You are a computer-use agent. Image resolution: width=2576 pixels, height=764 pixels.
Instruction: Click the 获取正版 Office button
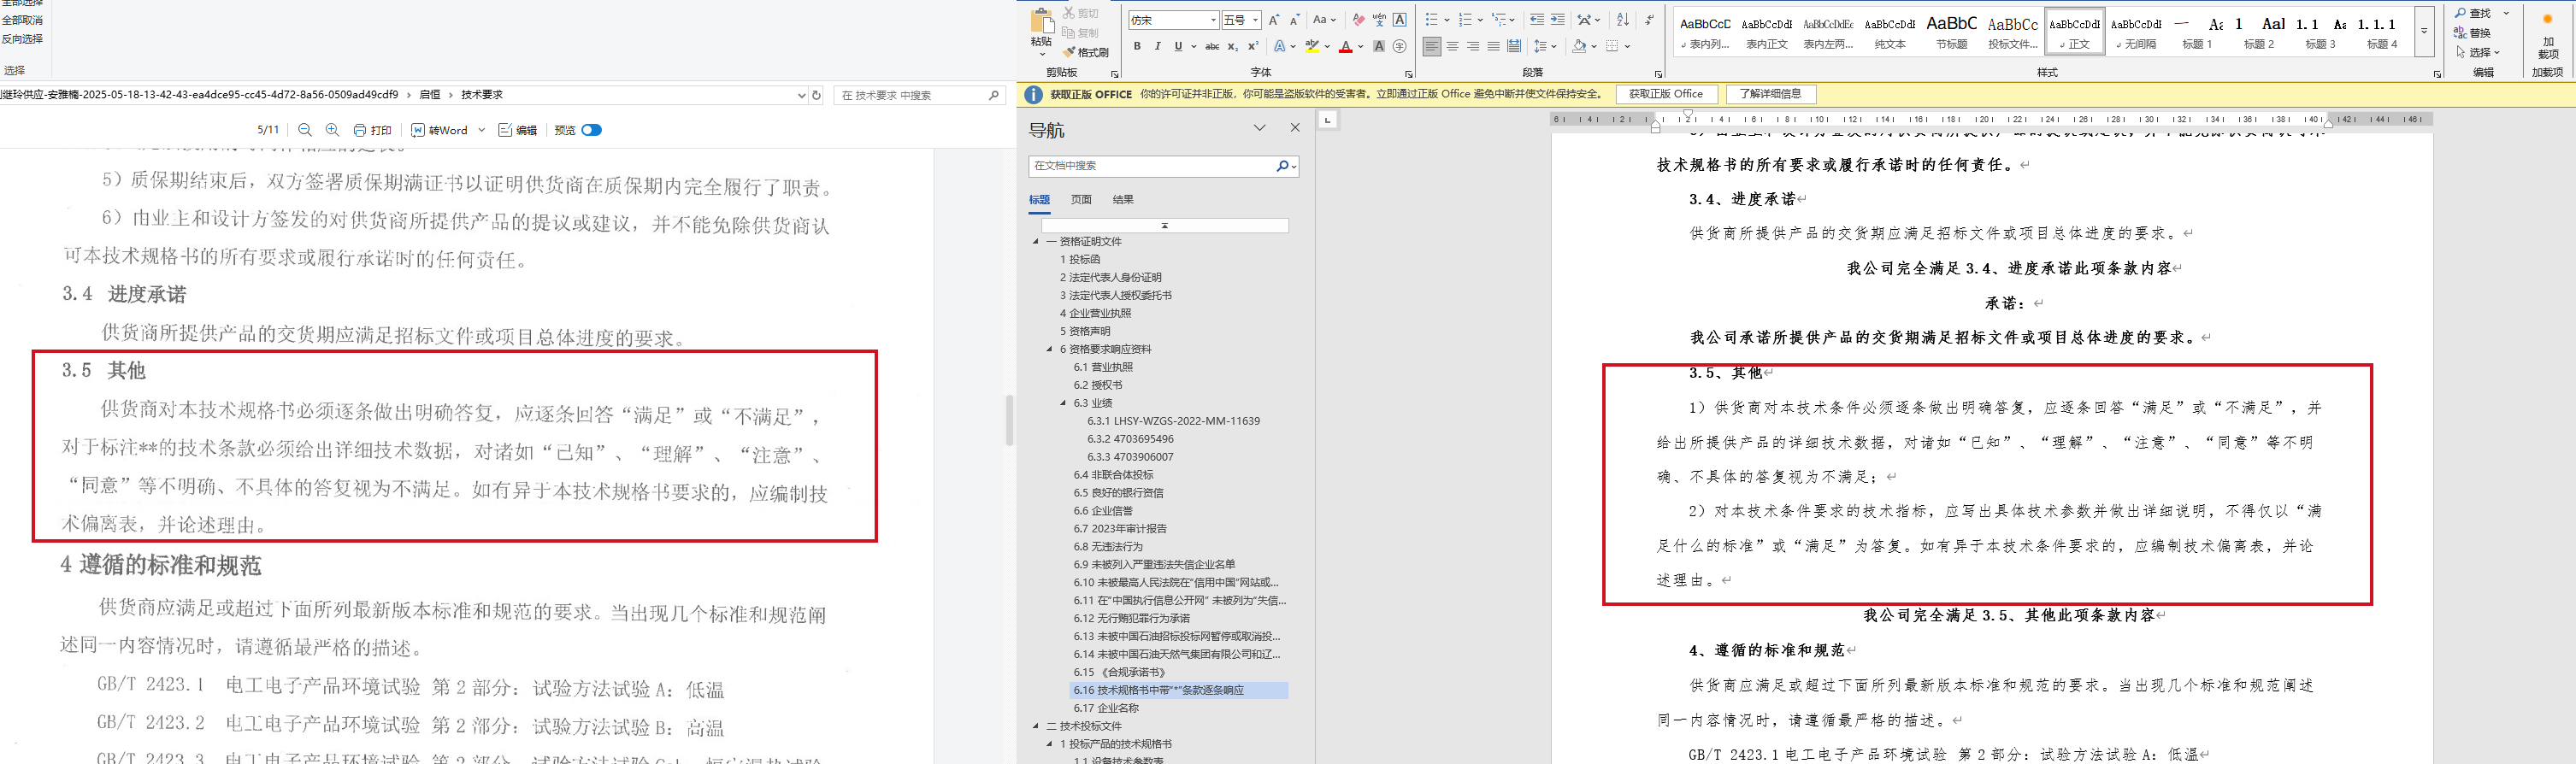(x=1666, y=94)
